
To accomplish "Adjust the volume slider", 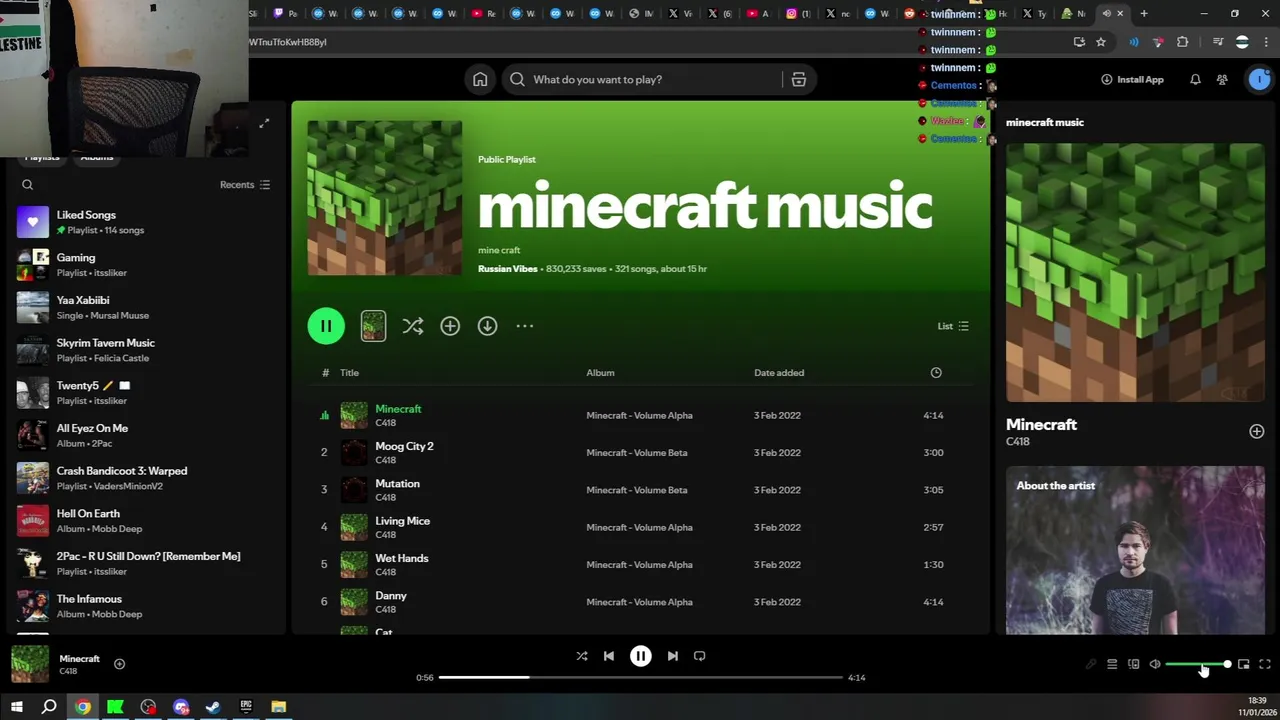I will coord(1198,664).
